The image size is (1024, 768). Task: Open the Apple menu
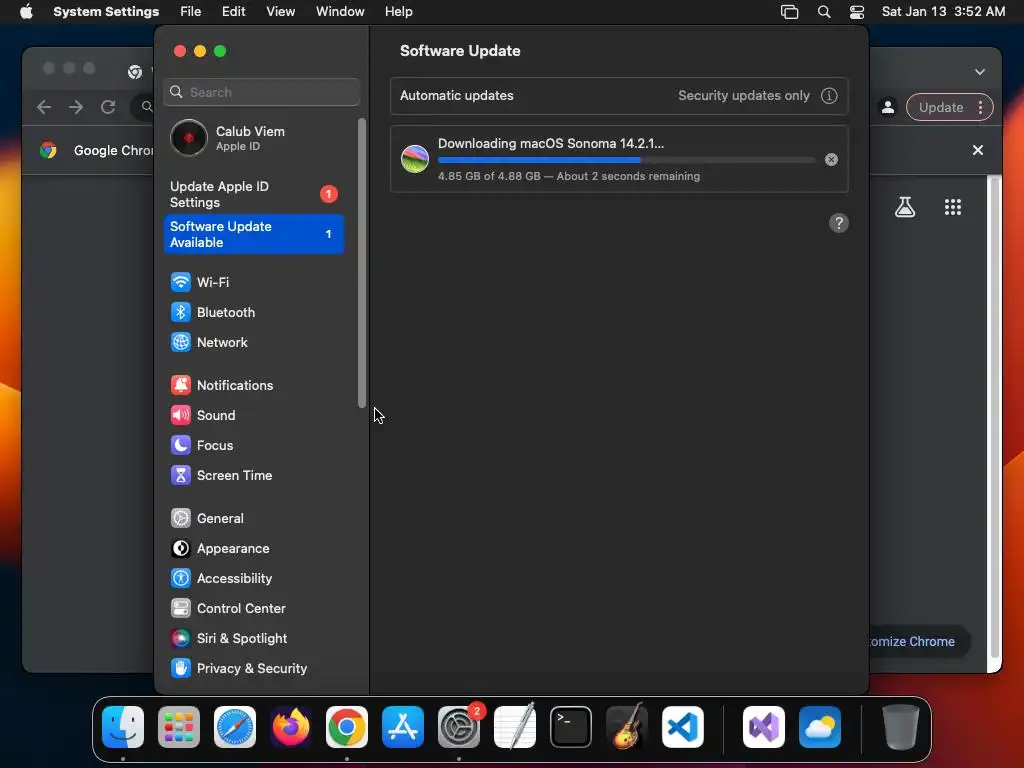click(x=26, y=12)
